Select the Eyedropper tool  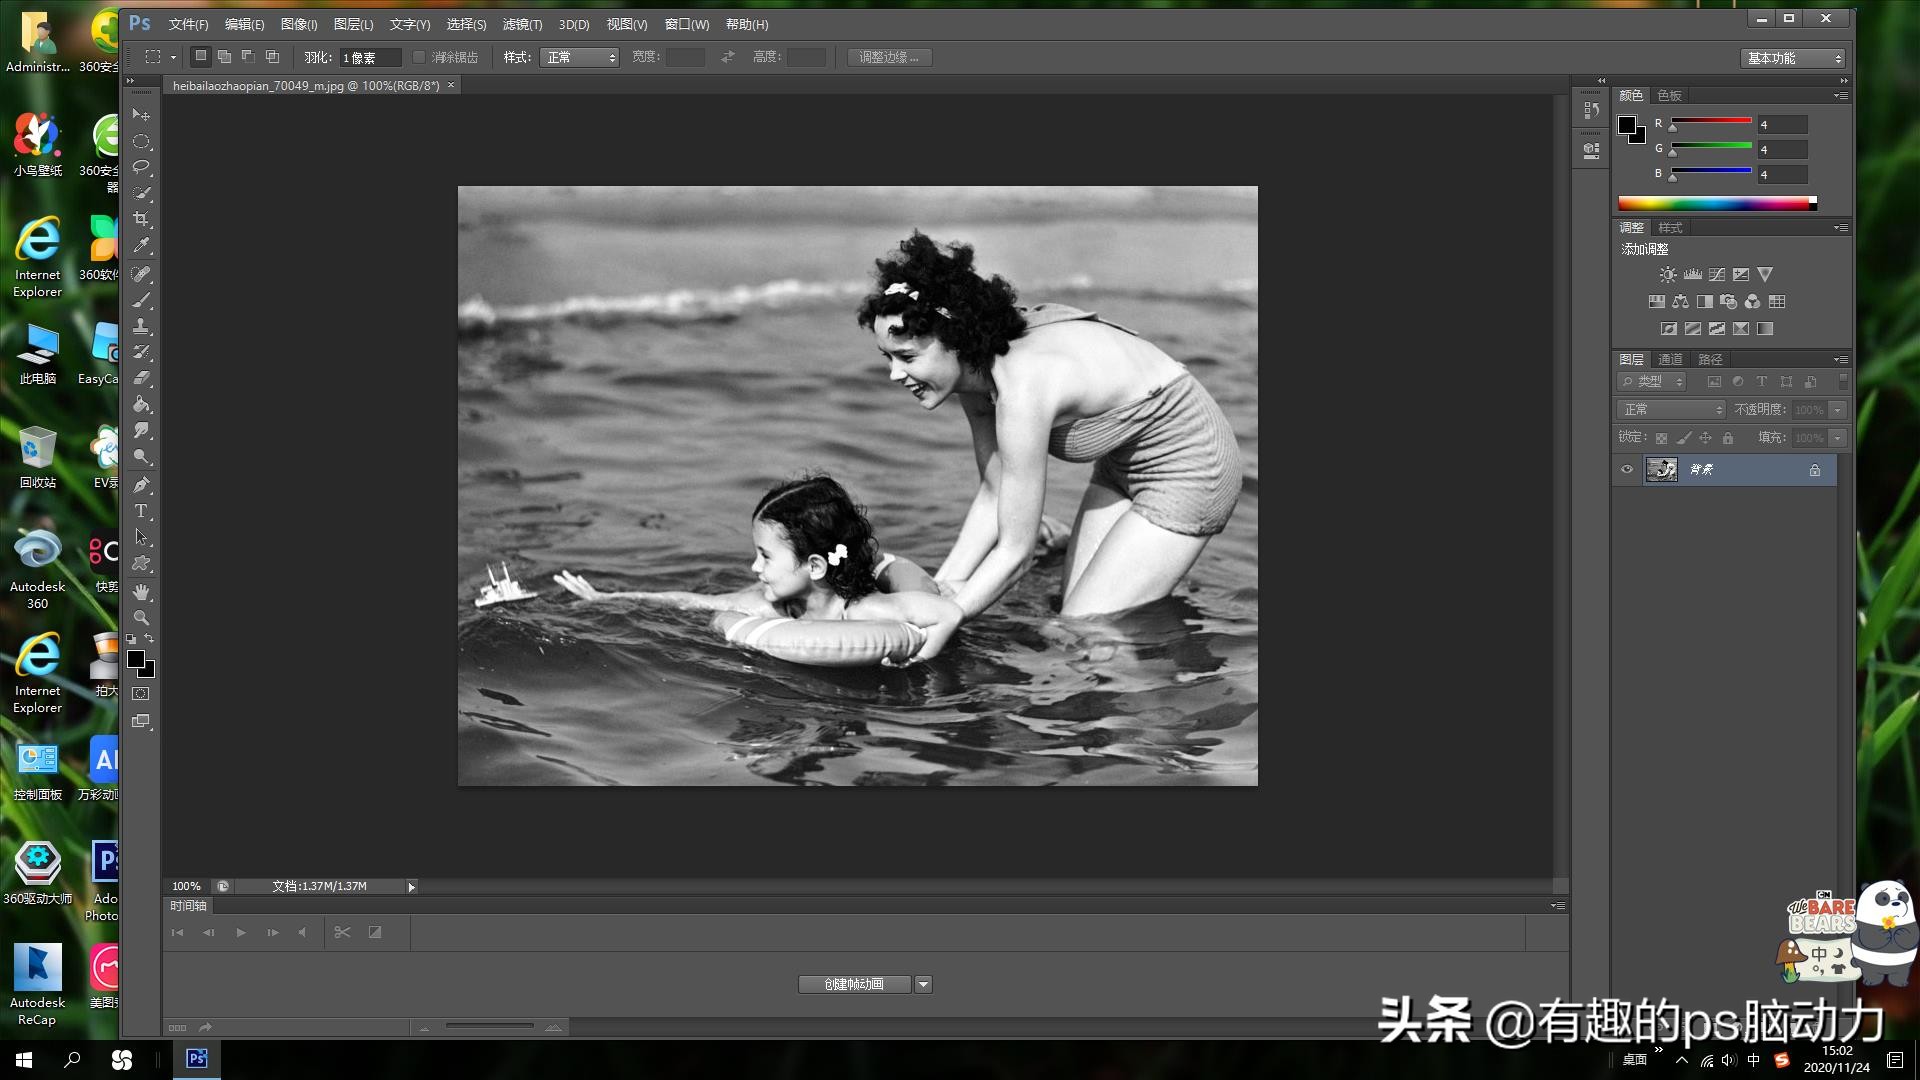141,245
